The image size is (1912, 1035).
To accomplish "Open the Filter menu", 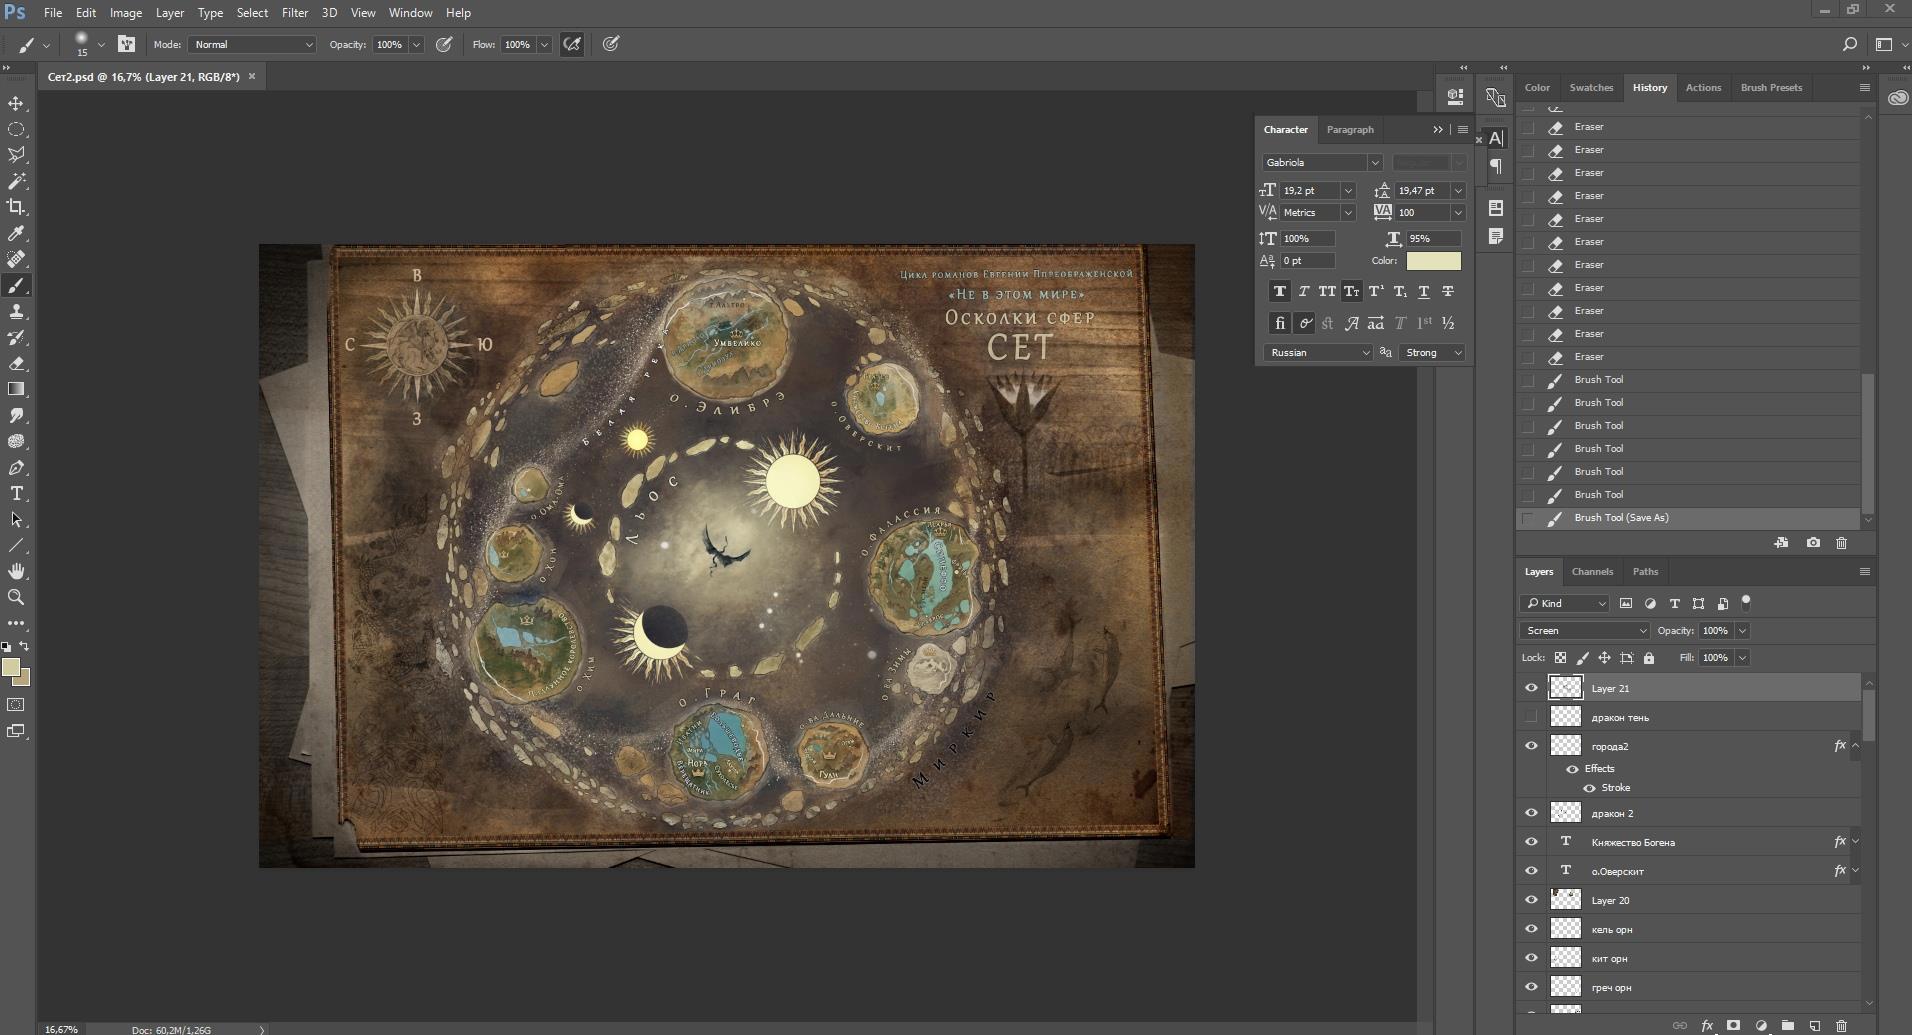I will (294, 13).
